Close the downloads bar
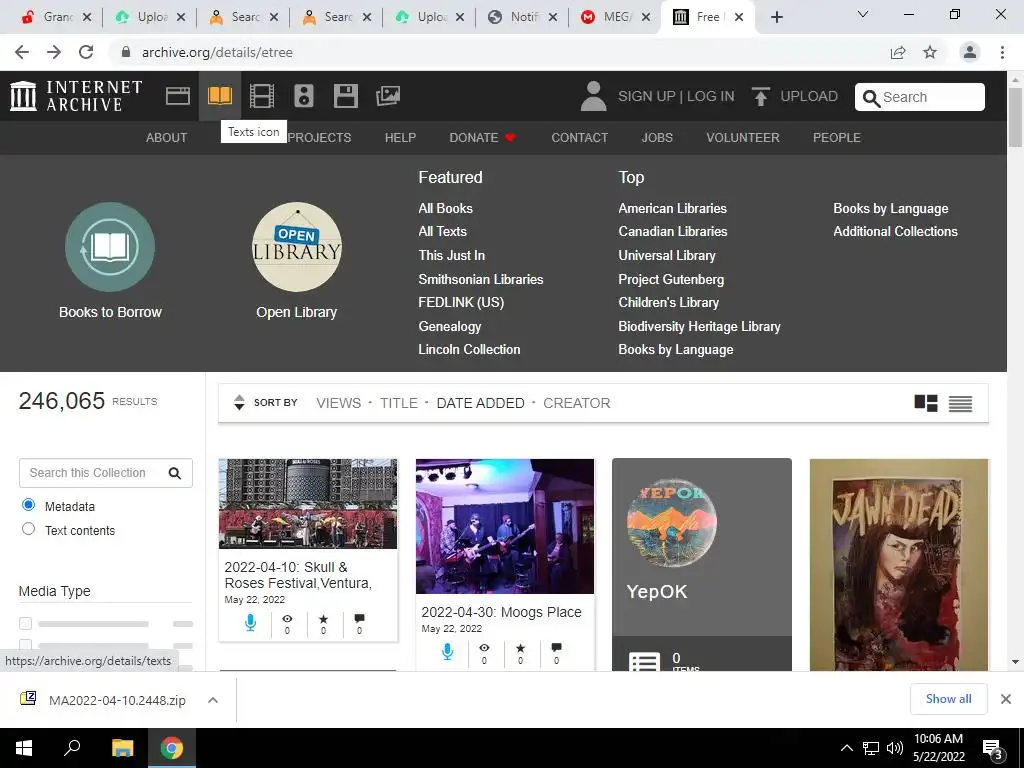 [x=1006, y=699]
